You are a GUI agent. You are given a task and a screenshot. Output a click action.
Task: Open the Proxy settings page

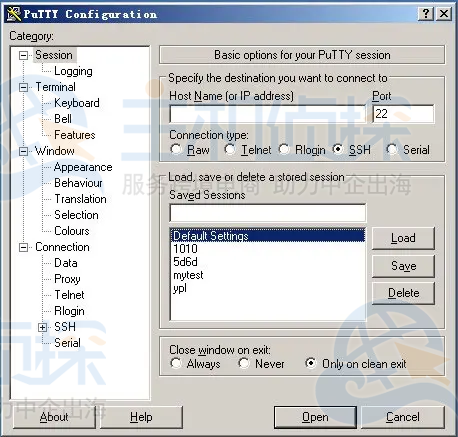pos(67,279)
